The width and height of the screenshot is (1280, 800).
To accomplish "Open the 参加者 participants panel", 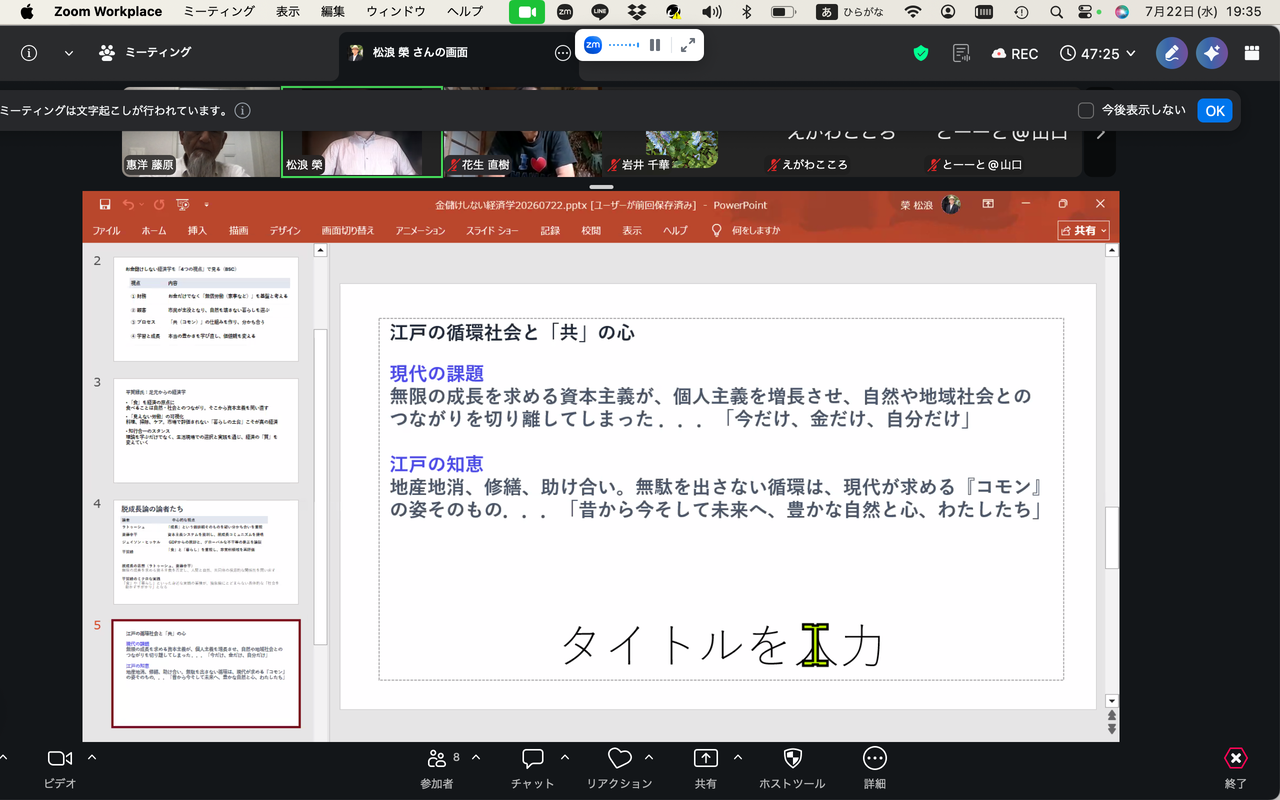I will pyautogui.click(x=437, y=769).
